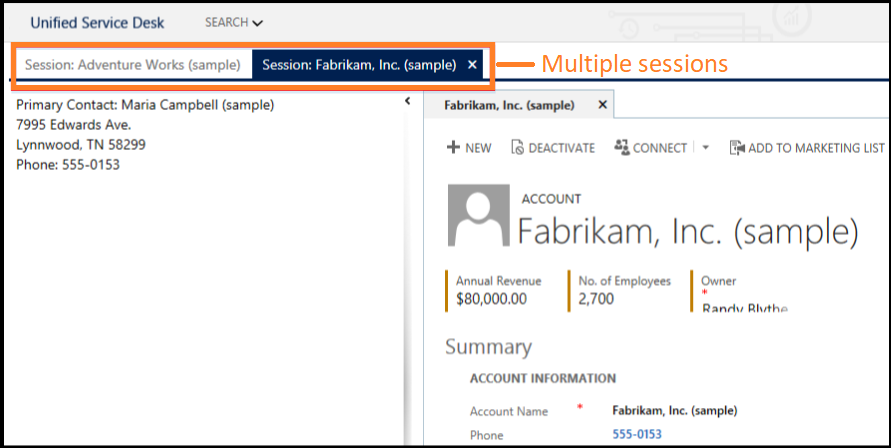
Task: Open the 555-0153 phone link
Action: (637, 434)
